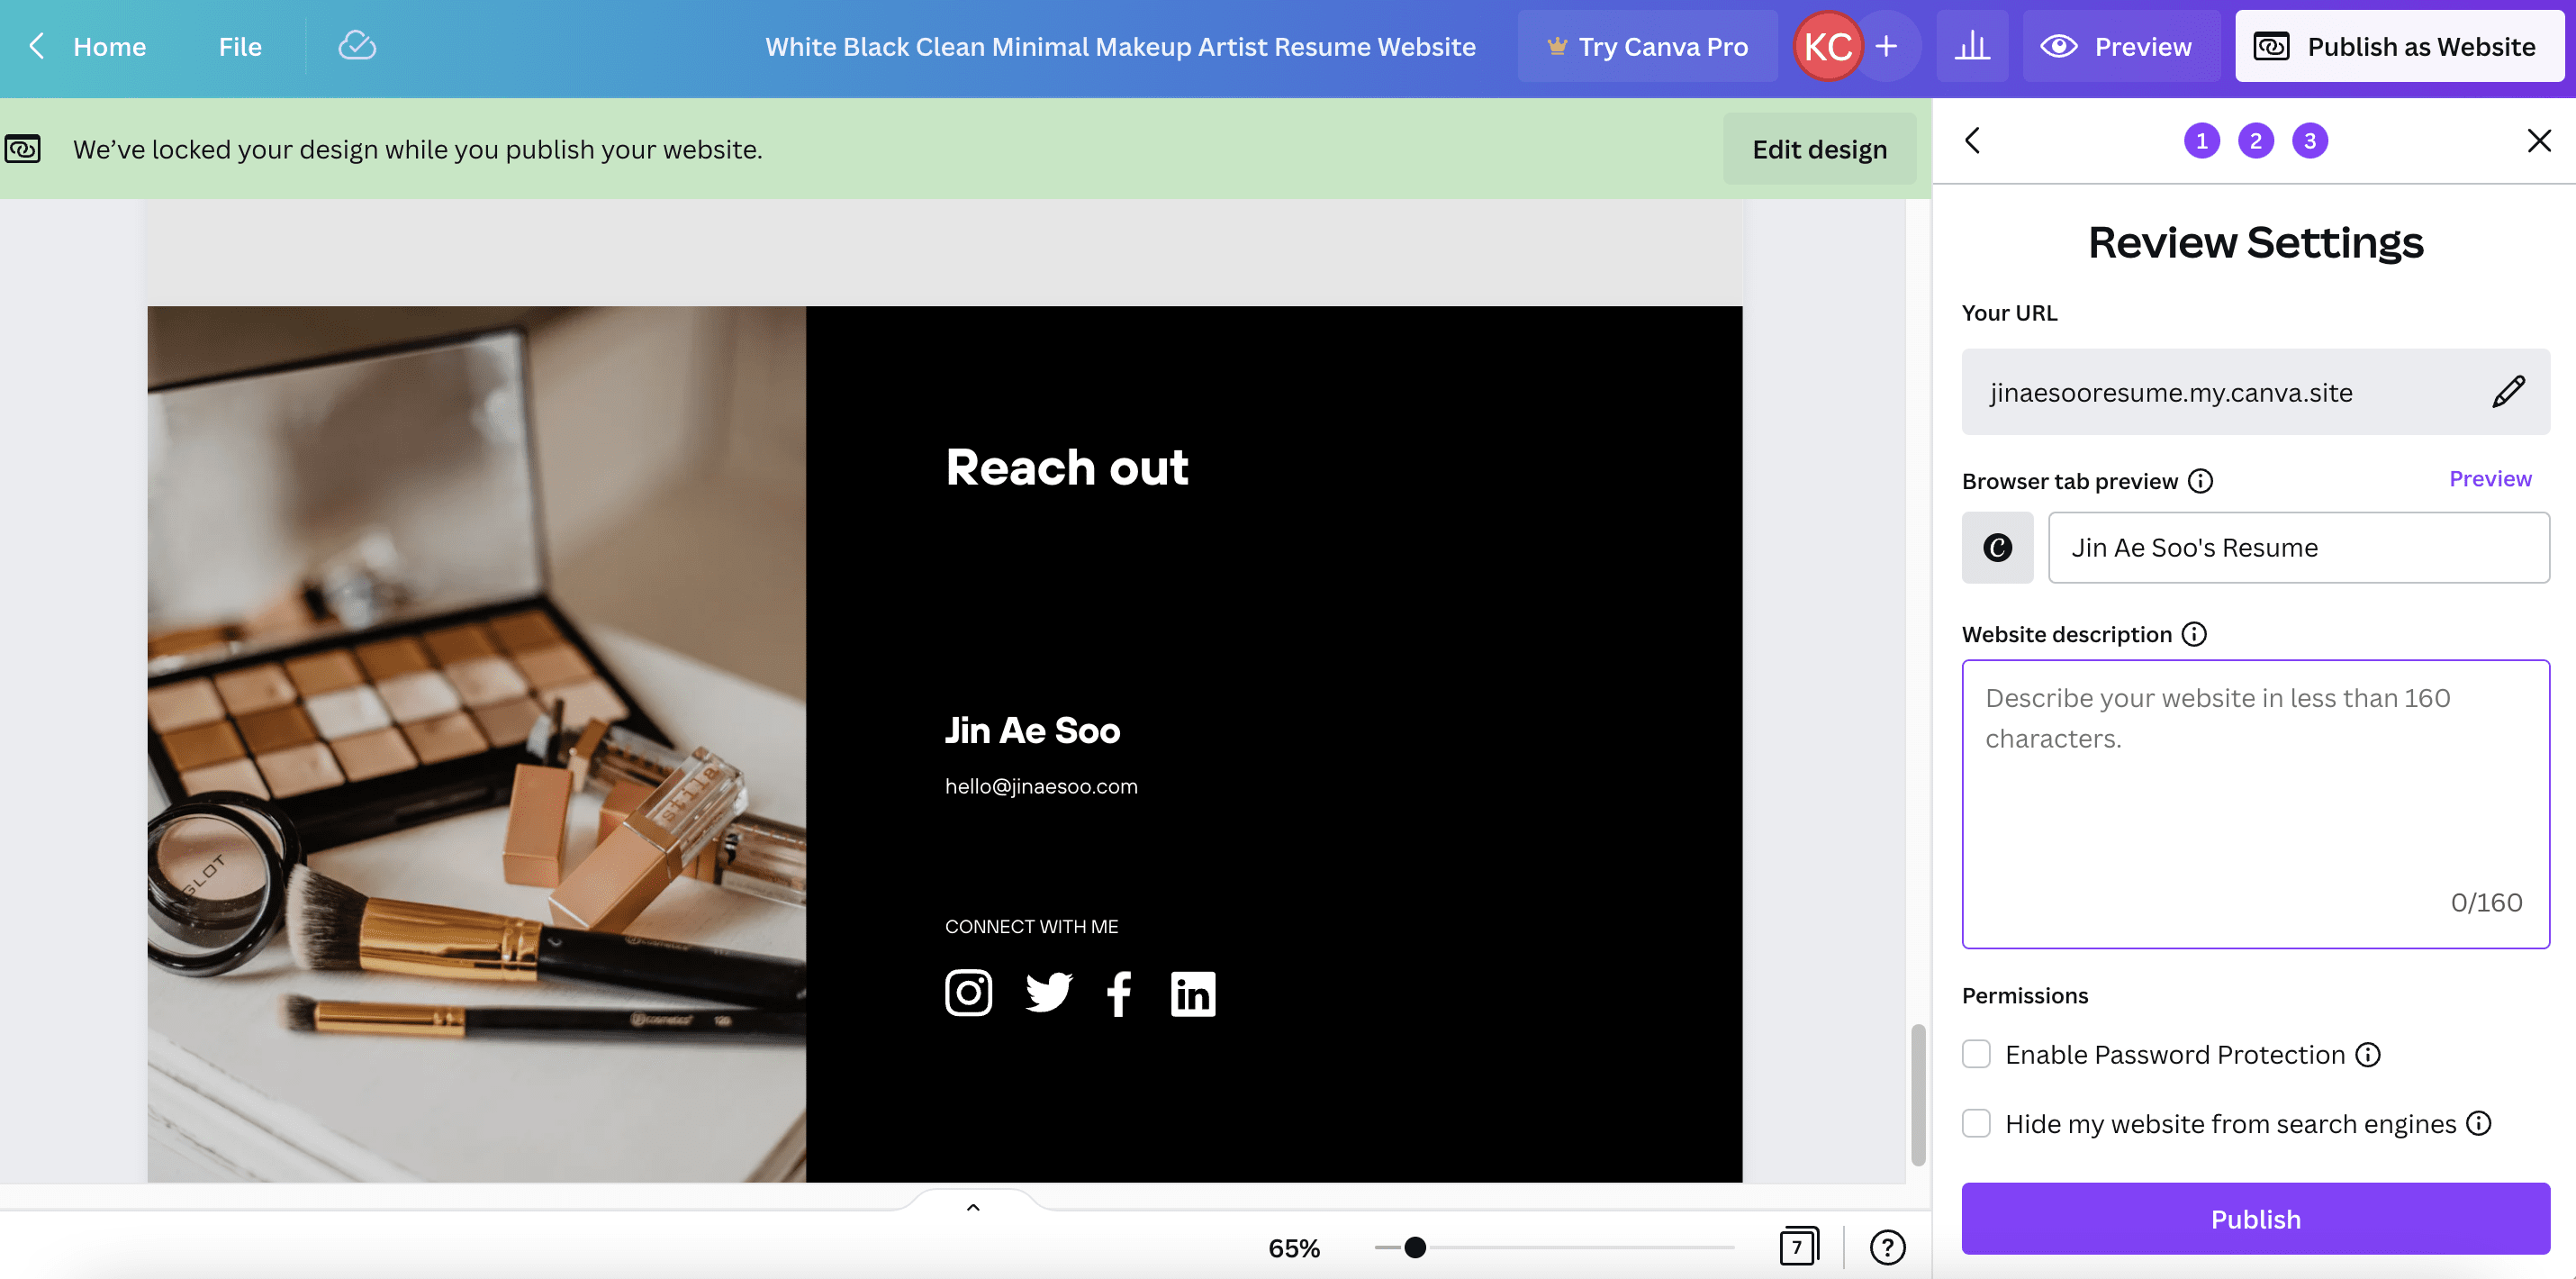This screenshot has width=2576, height=1279.
Task: Click step 2 in the publish flow
Action: coord(2255,140)
